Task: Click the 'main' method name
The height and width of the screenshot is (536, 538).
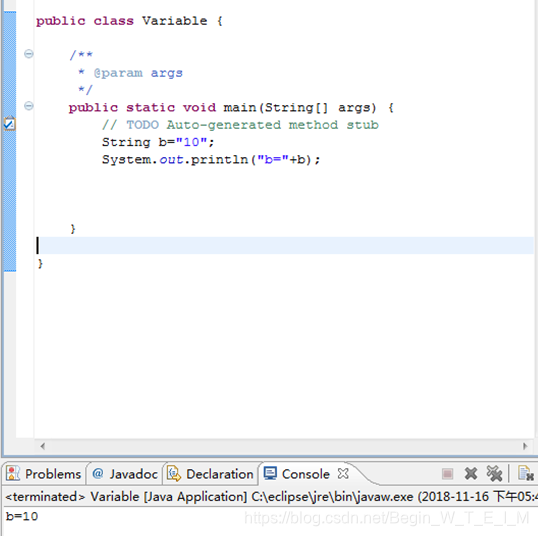Action: (x=239, y=107)
